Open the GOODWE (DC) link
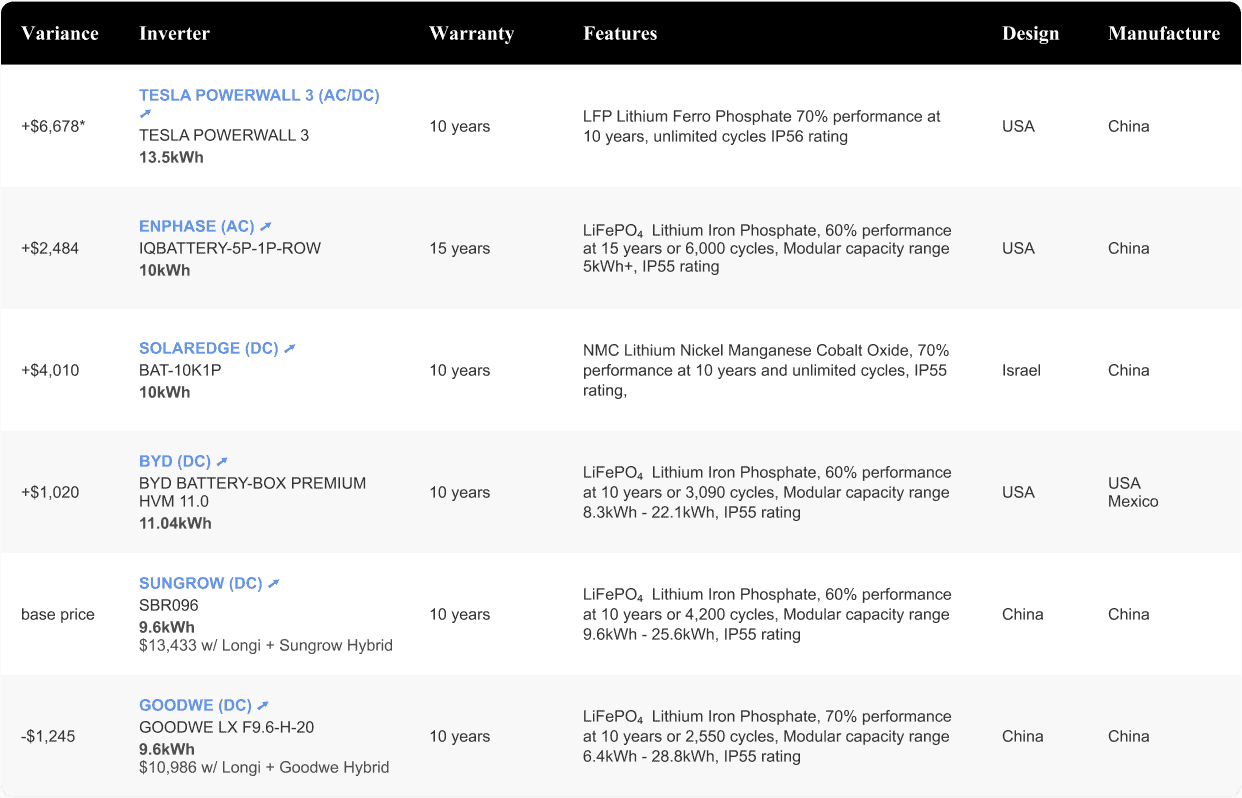This screenshot has height=798, width=1242. click(x=195, y=706)
